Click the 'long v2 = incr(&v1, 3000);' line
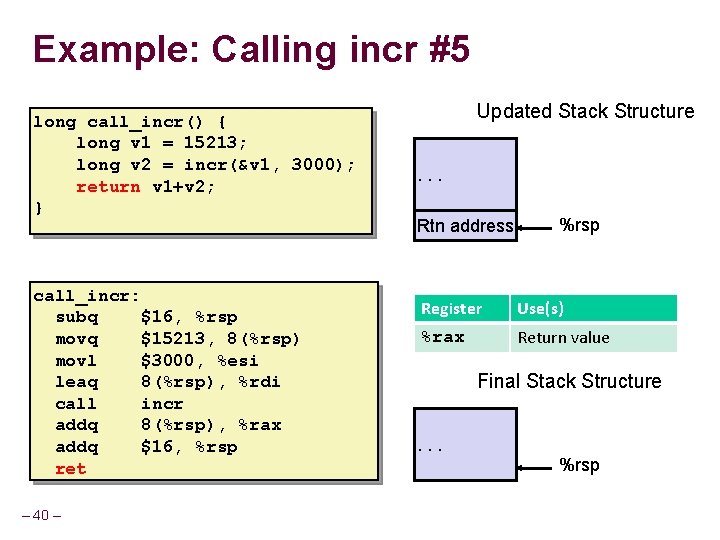The width and height of the screenshot is (720, 540). click(215, 165)
